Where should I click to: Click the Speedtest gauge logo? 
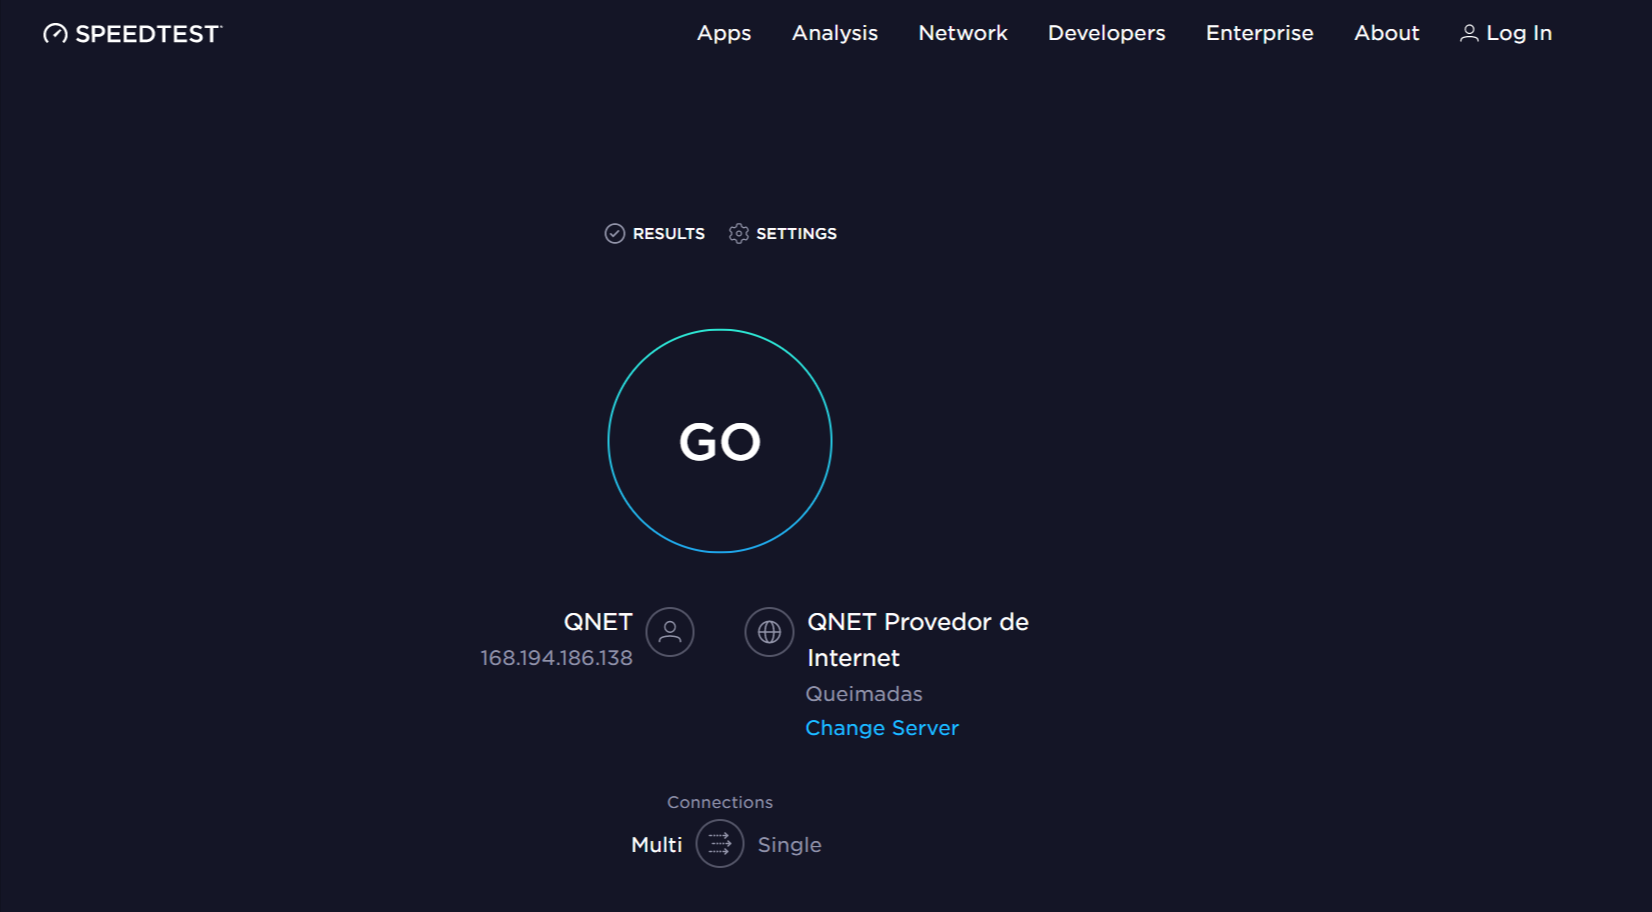tap(56, 34)
